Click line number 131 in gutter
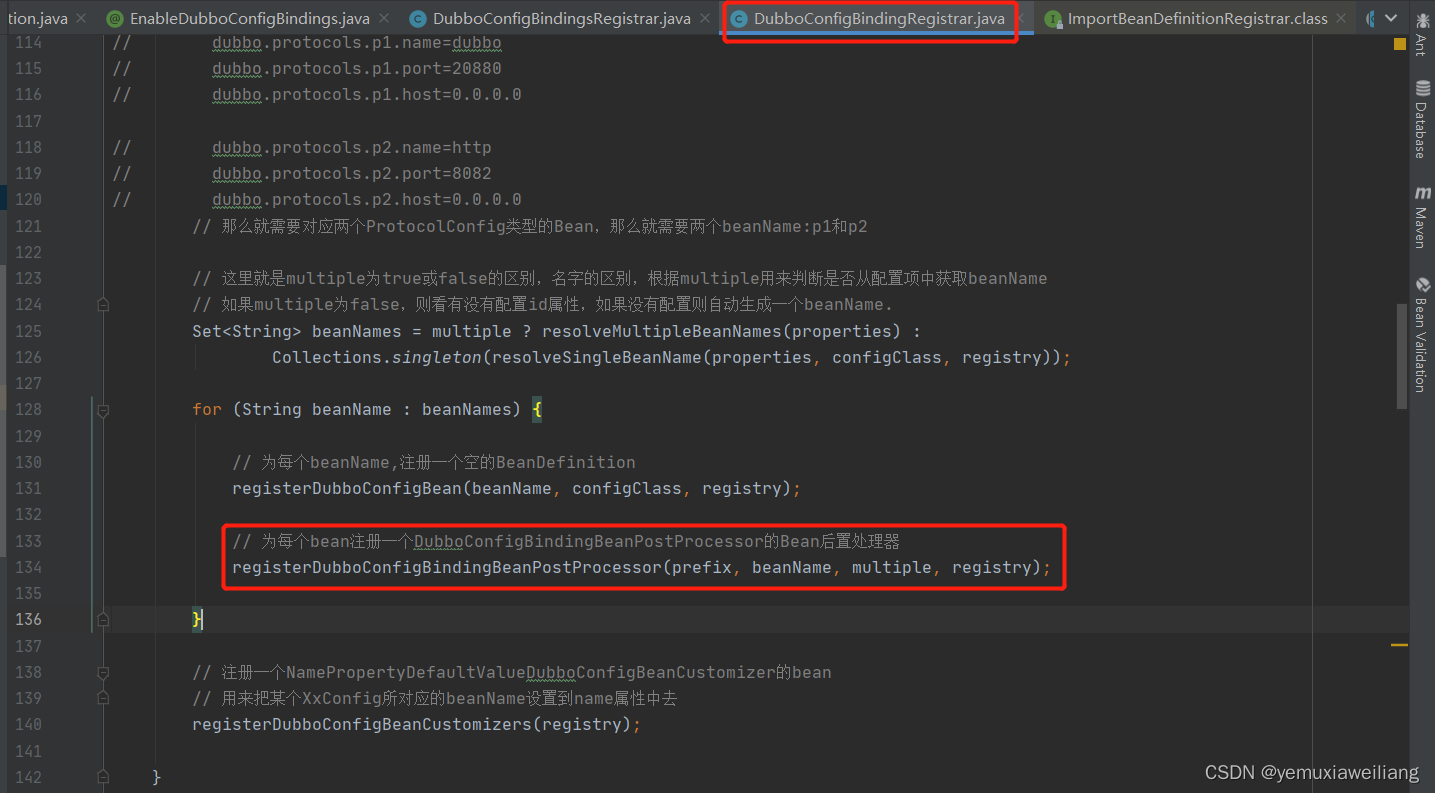This screenshot has width=1435, height=793. coord(28,488)
